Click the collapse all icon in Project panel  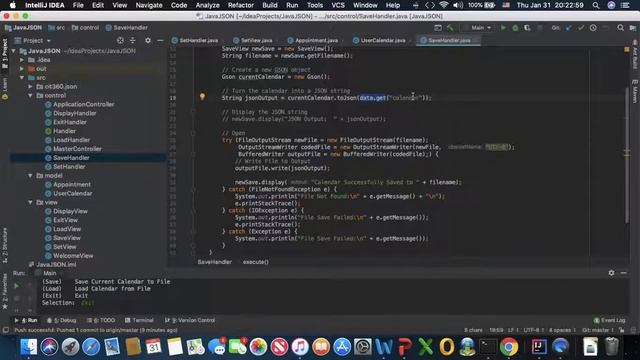click(133, 40)
